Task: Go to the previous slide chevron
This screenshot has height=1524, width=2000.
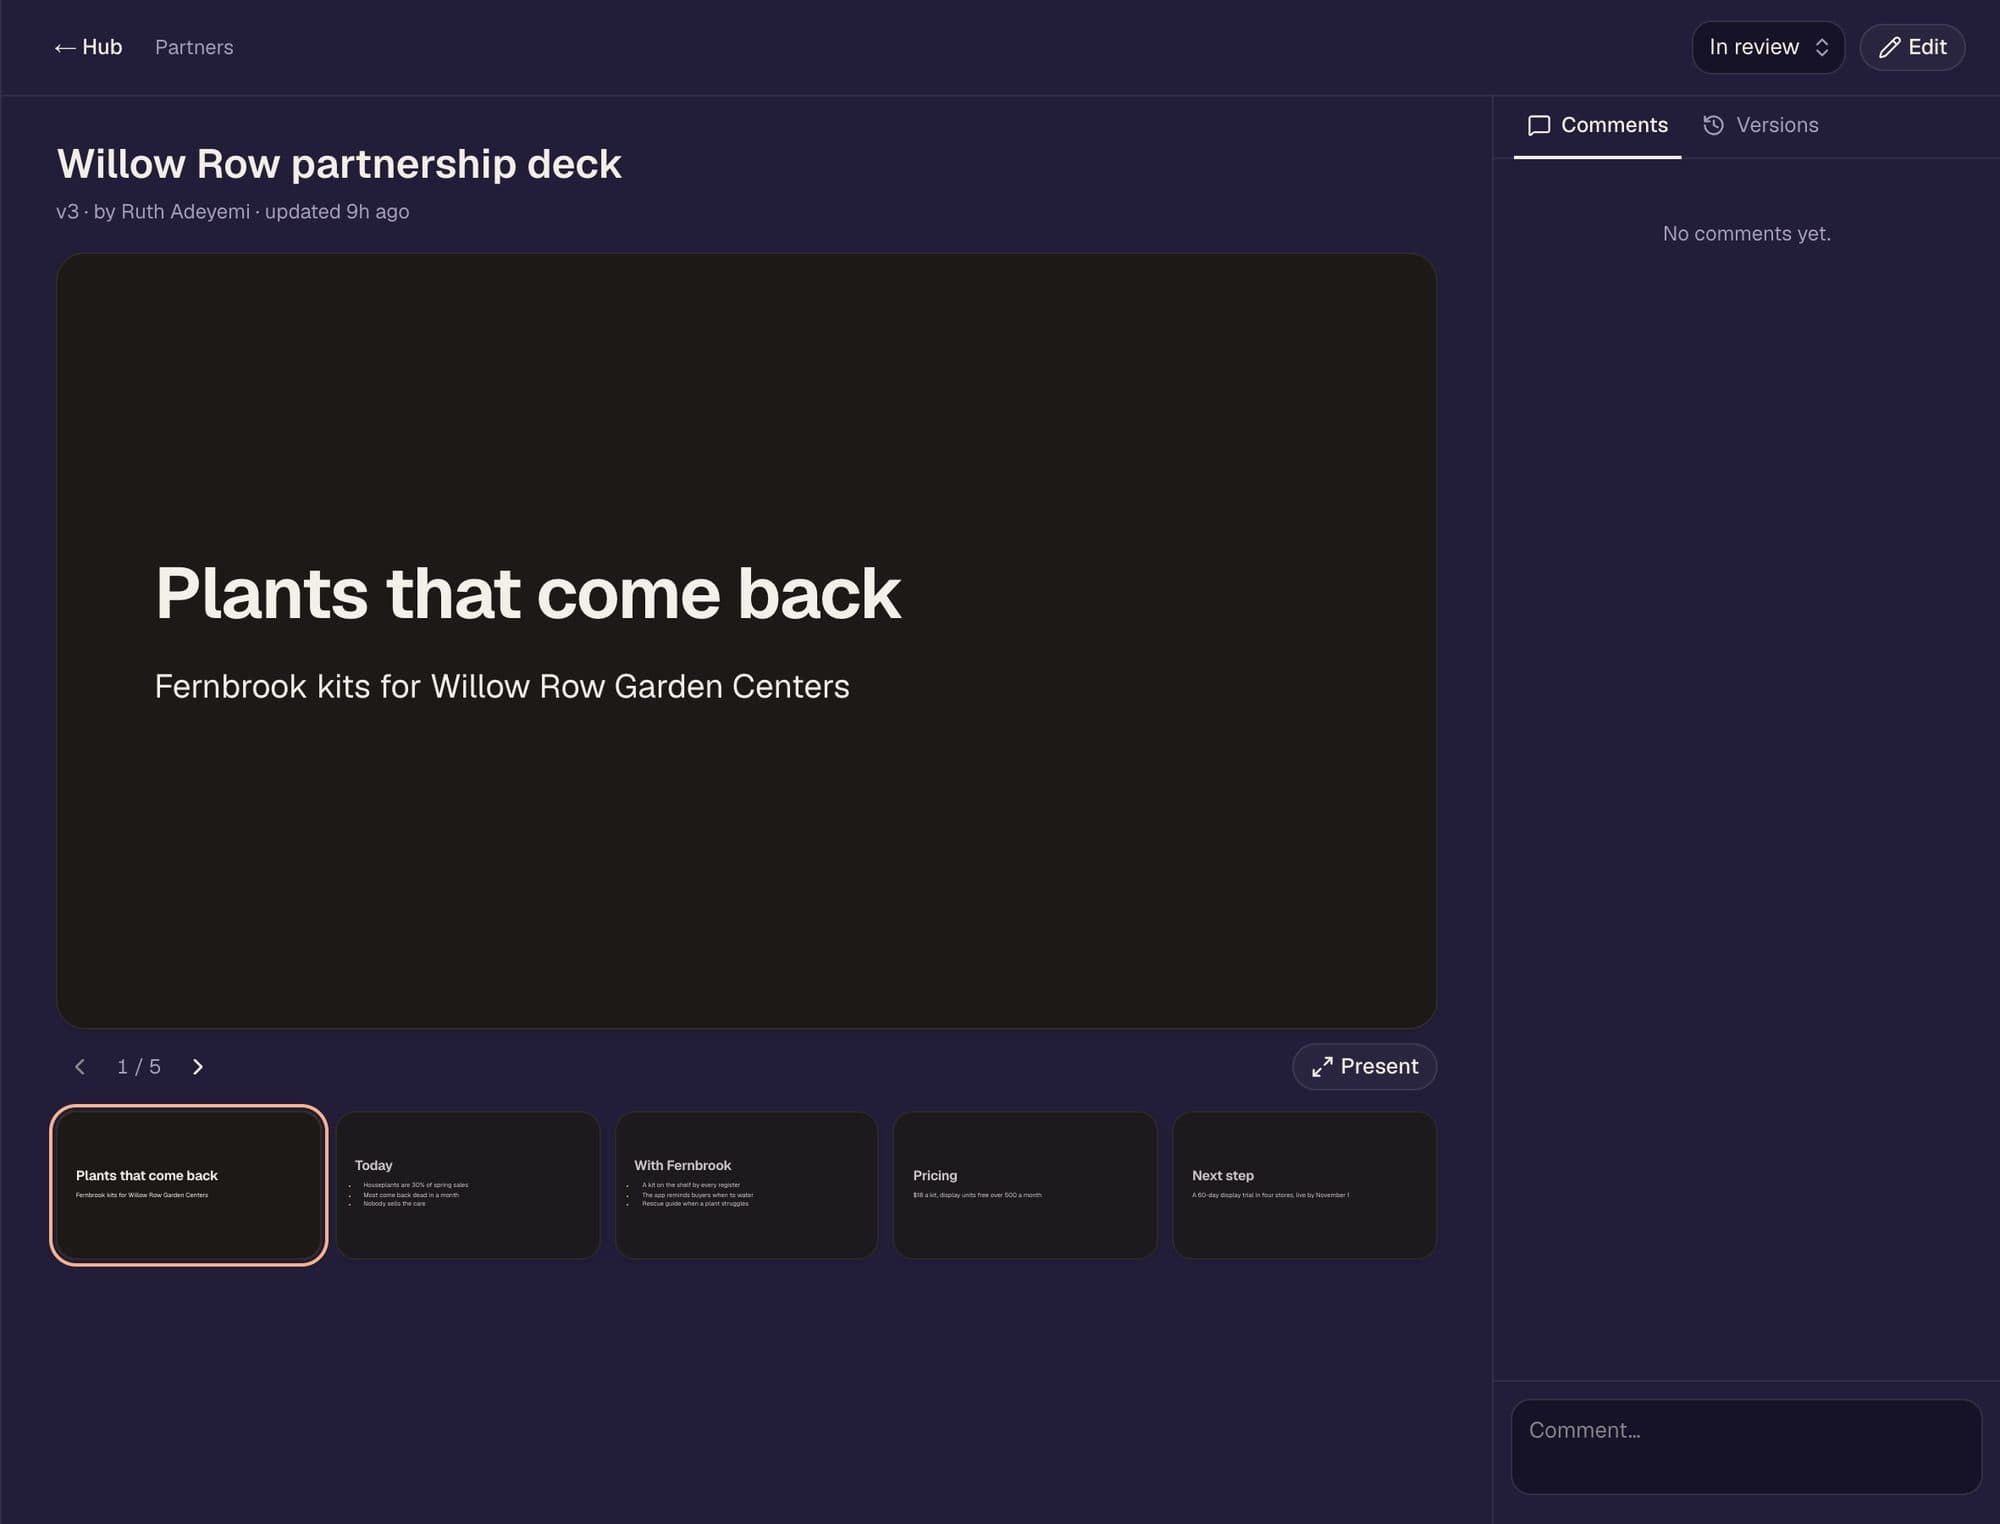Action: [80, 1067]
